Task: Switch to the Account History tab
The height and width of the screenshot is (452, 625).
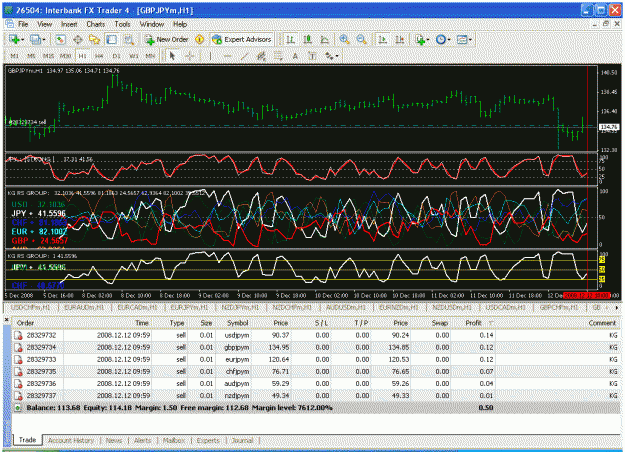Action: coord(71,440)
